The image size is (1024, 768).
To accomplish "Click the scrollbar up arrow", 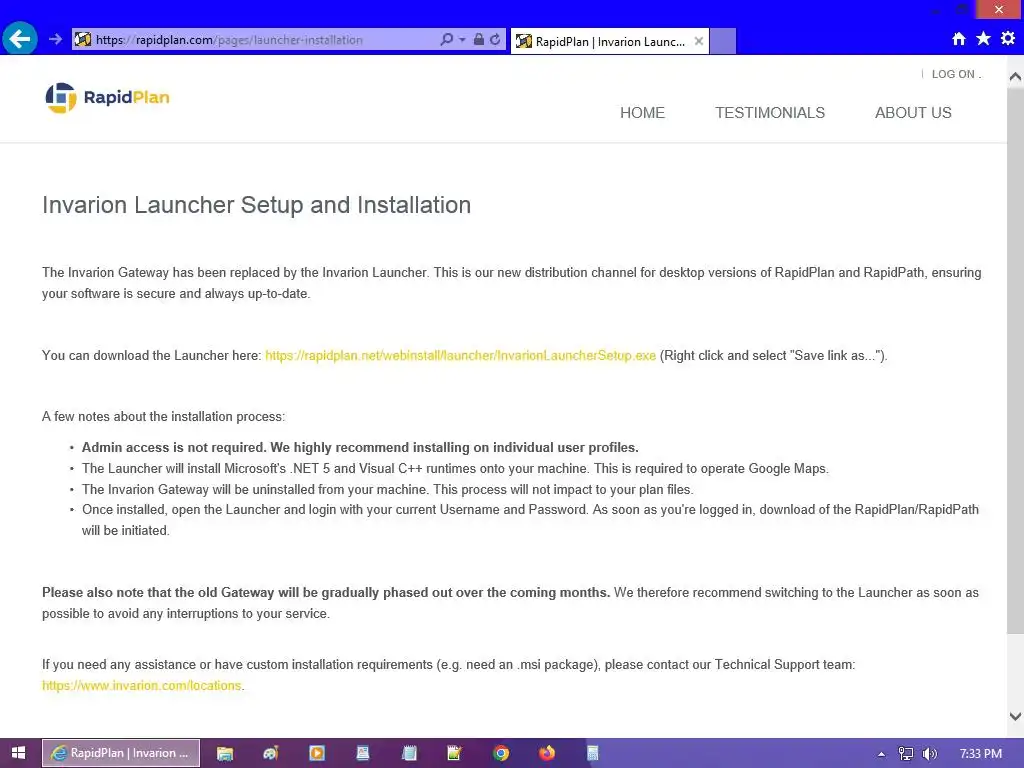I will coord(1015,76).
